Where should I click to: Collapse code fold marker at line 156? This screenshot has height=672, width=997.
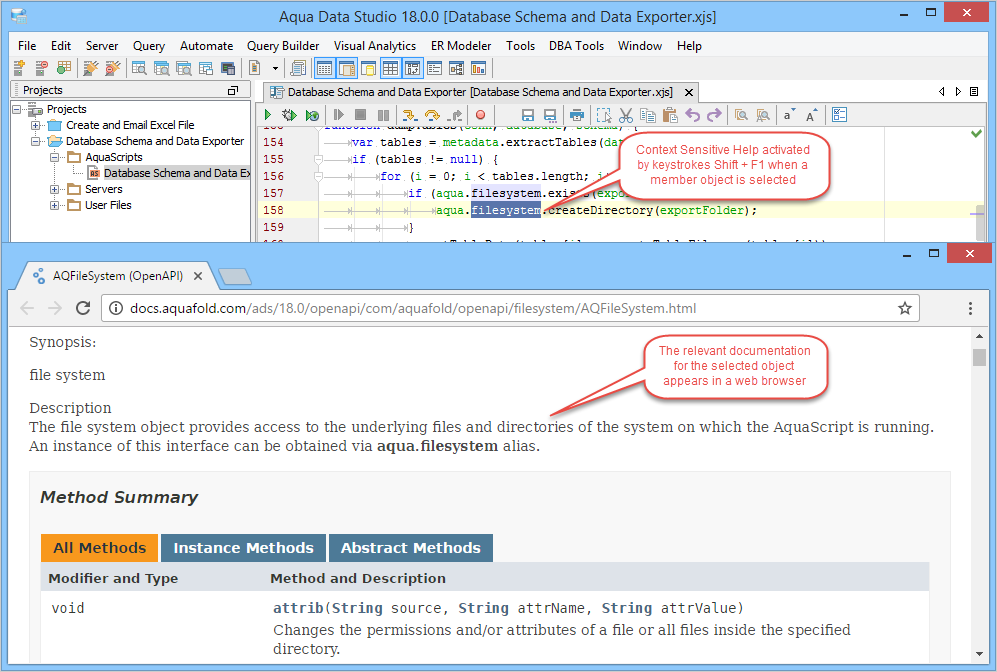tap(319, 176)
